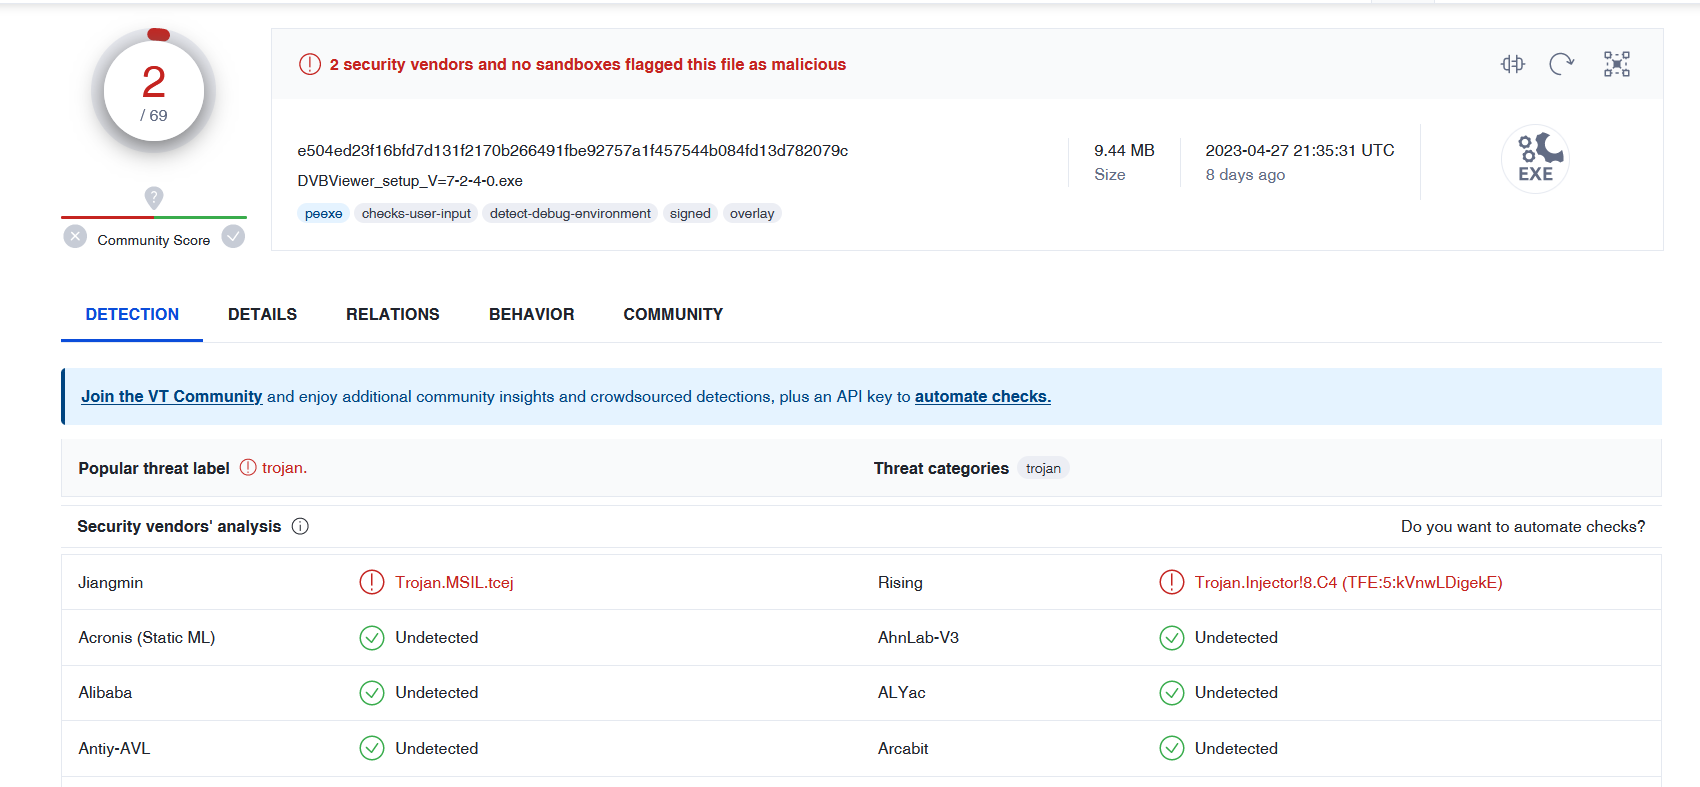Viewport: 1700px width, 787px height.
Task: Click the Trojan.Injector!8.C4 detection result
Action: click(x=1348, y=583)
